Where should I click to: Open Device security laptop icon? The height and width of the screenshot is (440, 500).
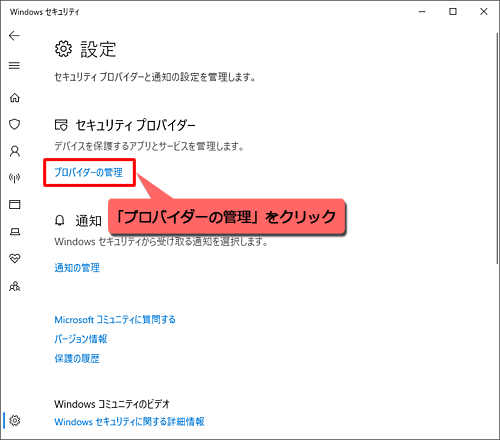[15, 231]
